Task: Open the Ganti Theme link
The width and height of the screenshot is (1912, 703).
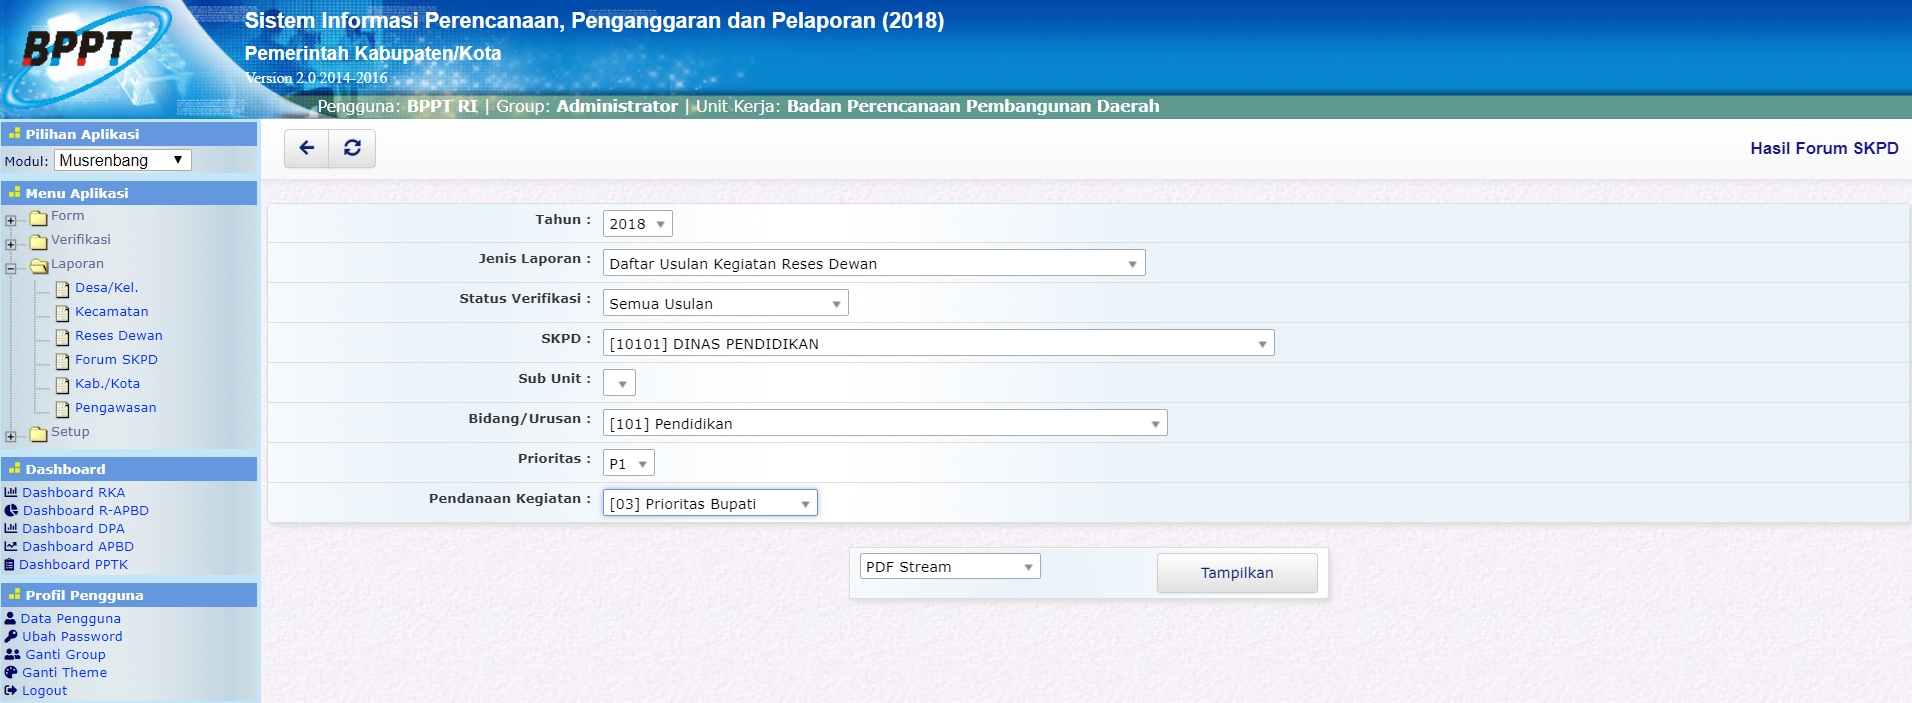Action: pos(64,672)
